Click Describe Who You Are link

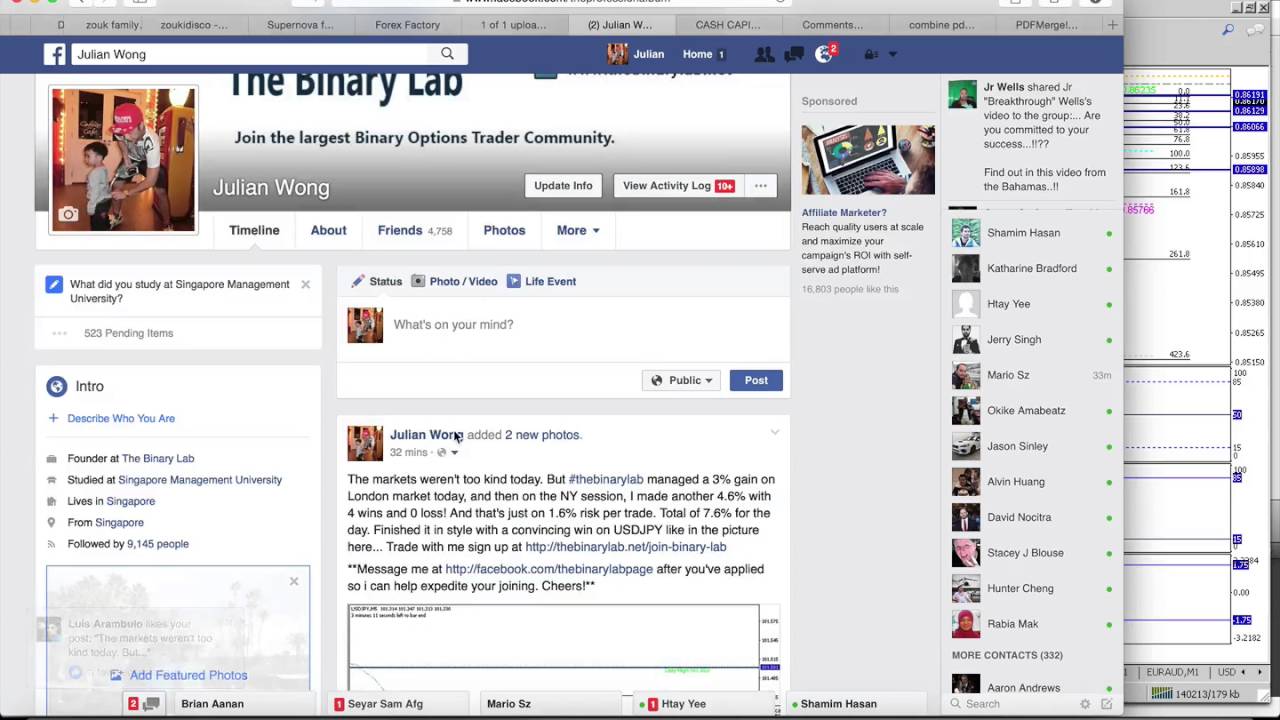(x=120, y=418)
